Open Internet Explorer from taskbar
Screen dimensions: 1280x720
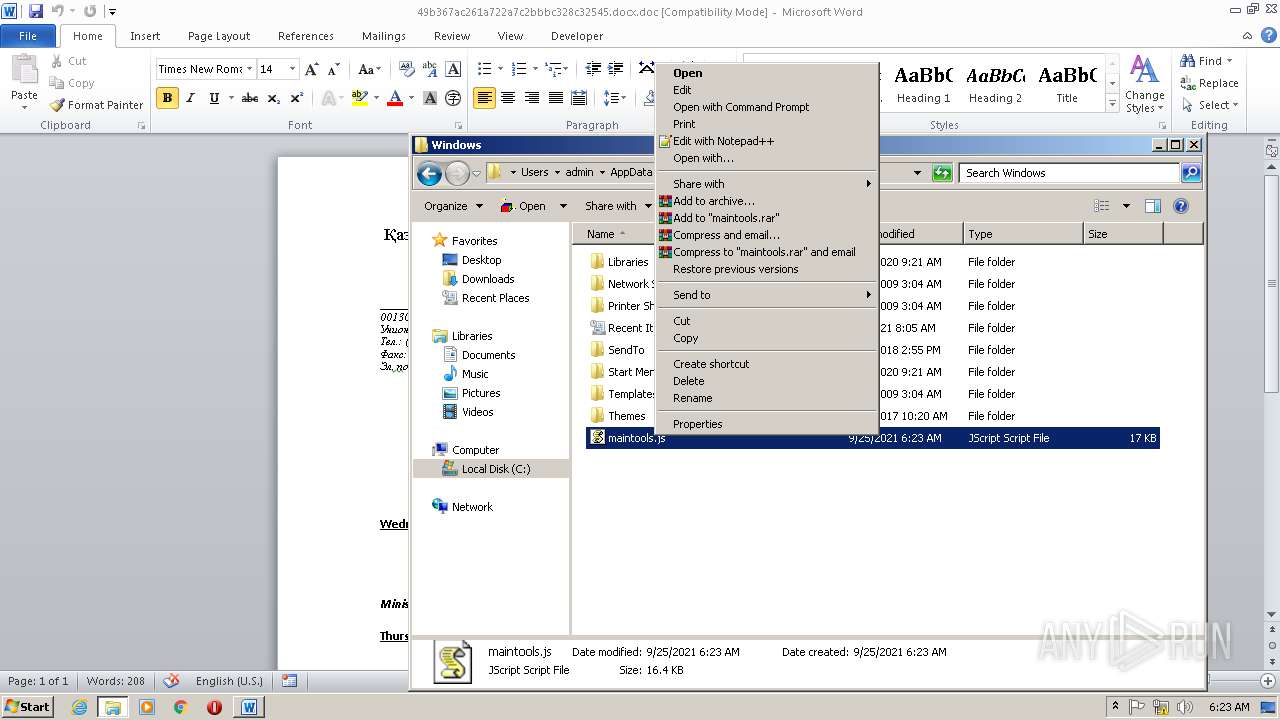coord(79,707)
